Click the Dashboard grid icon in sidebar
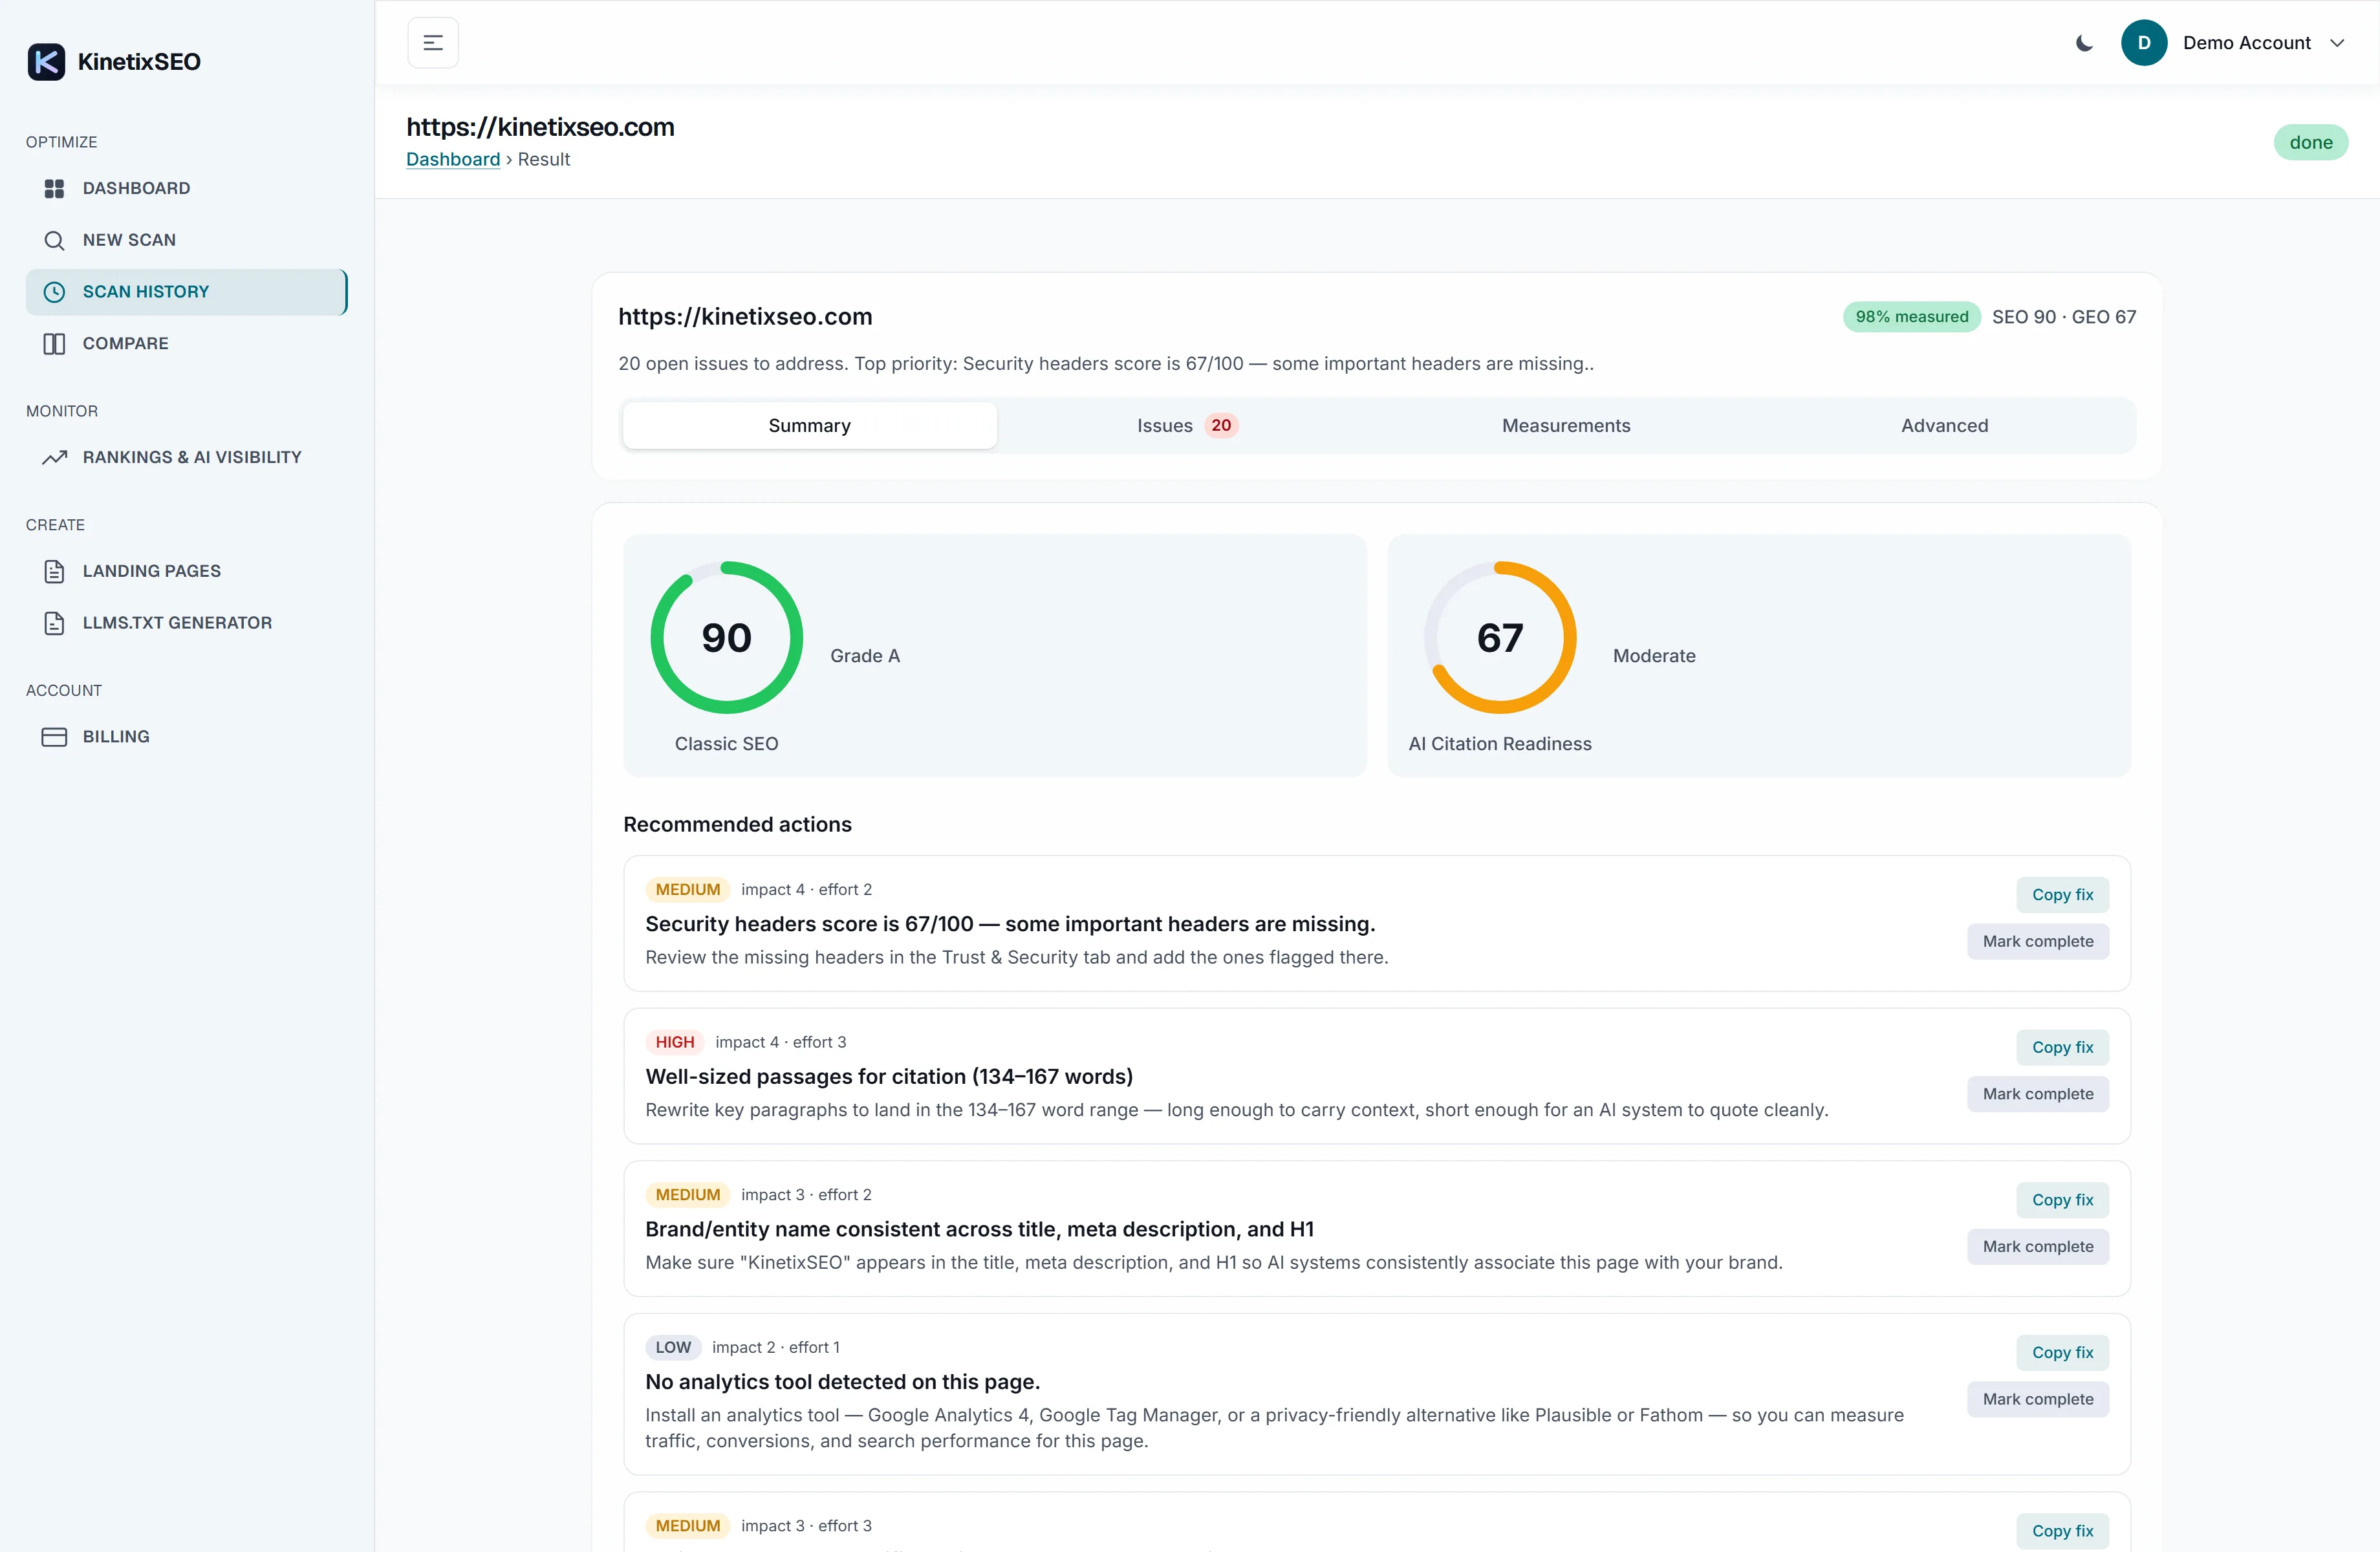Screen dimensions: 2380x1552 pos(54,188)
